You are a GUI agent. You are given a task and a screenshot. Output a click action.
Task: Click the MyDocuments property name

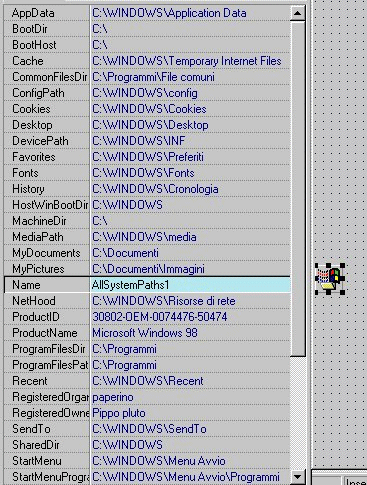pos(46,253)
